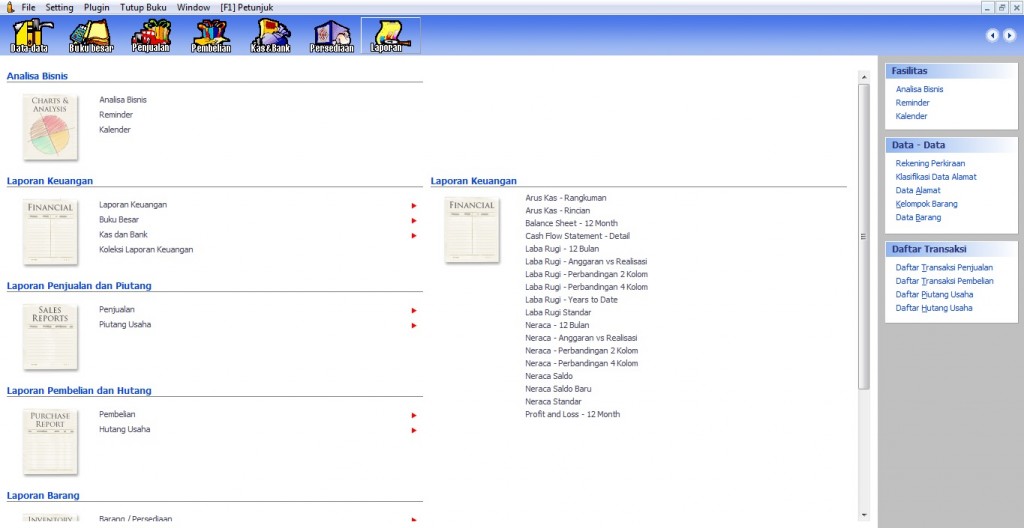1024x528 pixels.
Task: Expand the Hutang Usaha submenu arrow
Action: [x=413, y=430]
